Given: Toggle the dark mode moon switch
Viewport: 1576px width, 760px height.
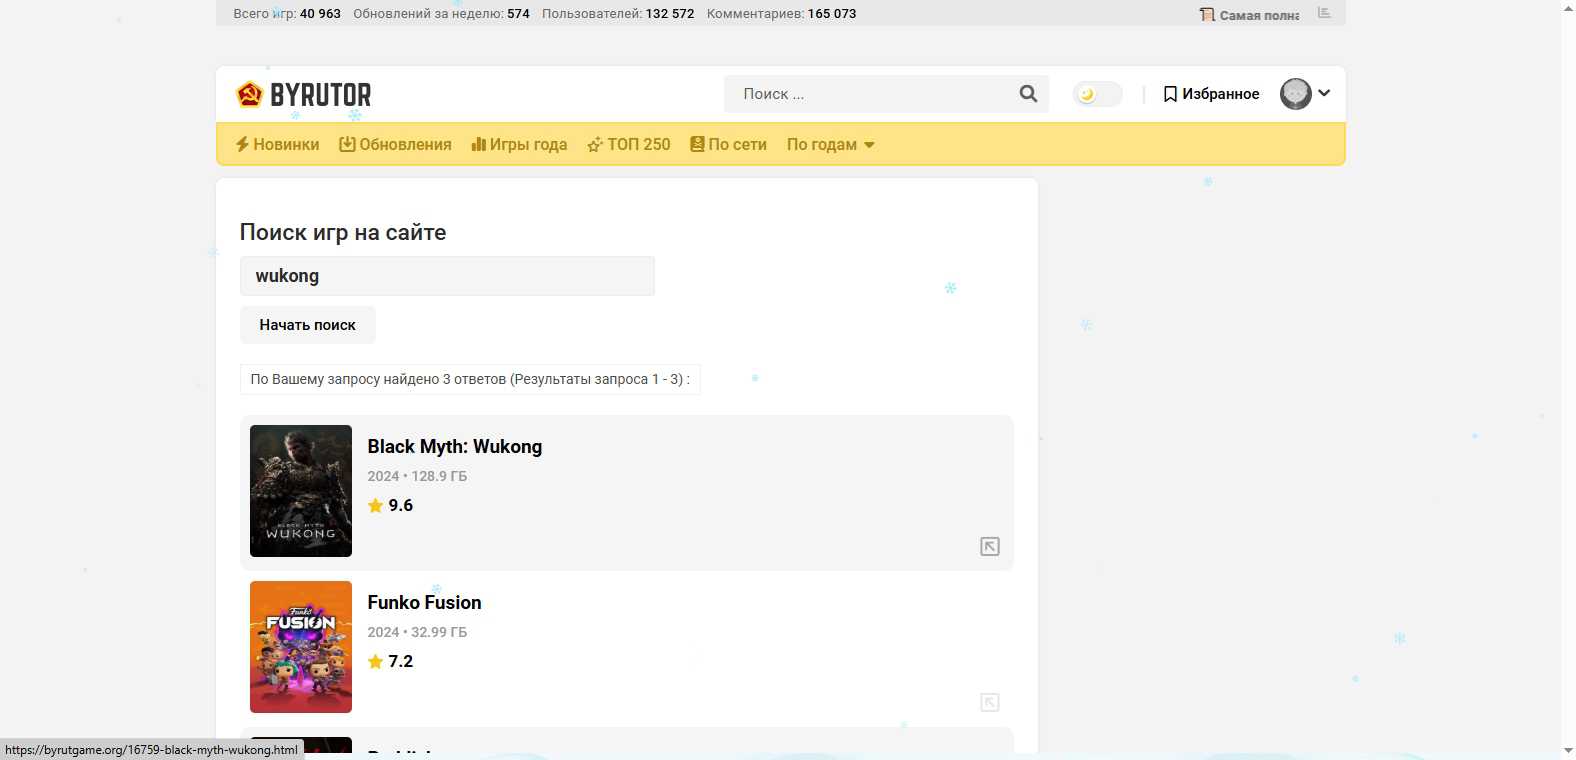Looking at the screenshot, I should click(1097, 94).
